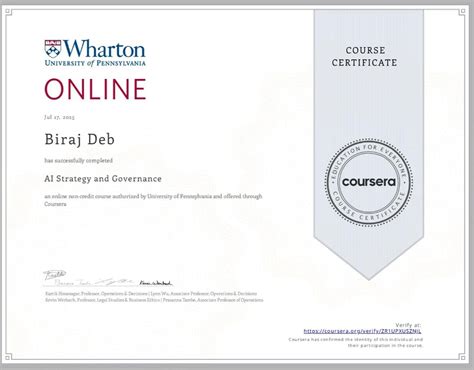Click the course title 'AI Strategy and Governance'
The height and width of the screenshot is (370, 474).
(103, 179)
